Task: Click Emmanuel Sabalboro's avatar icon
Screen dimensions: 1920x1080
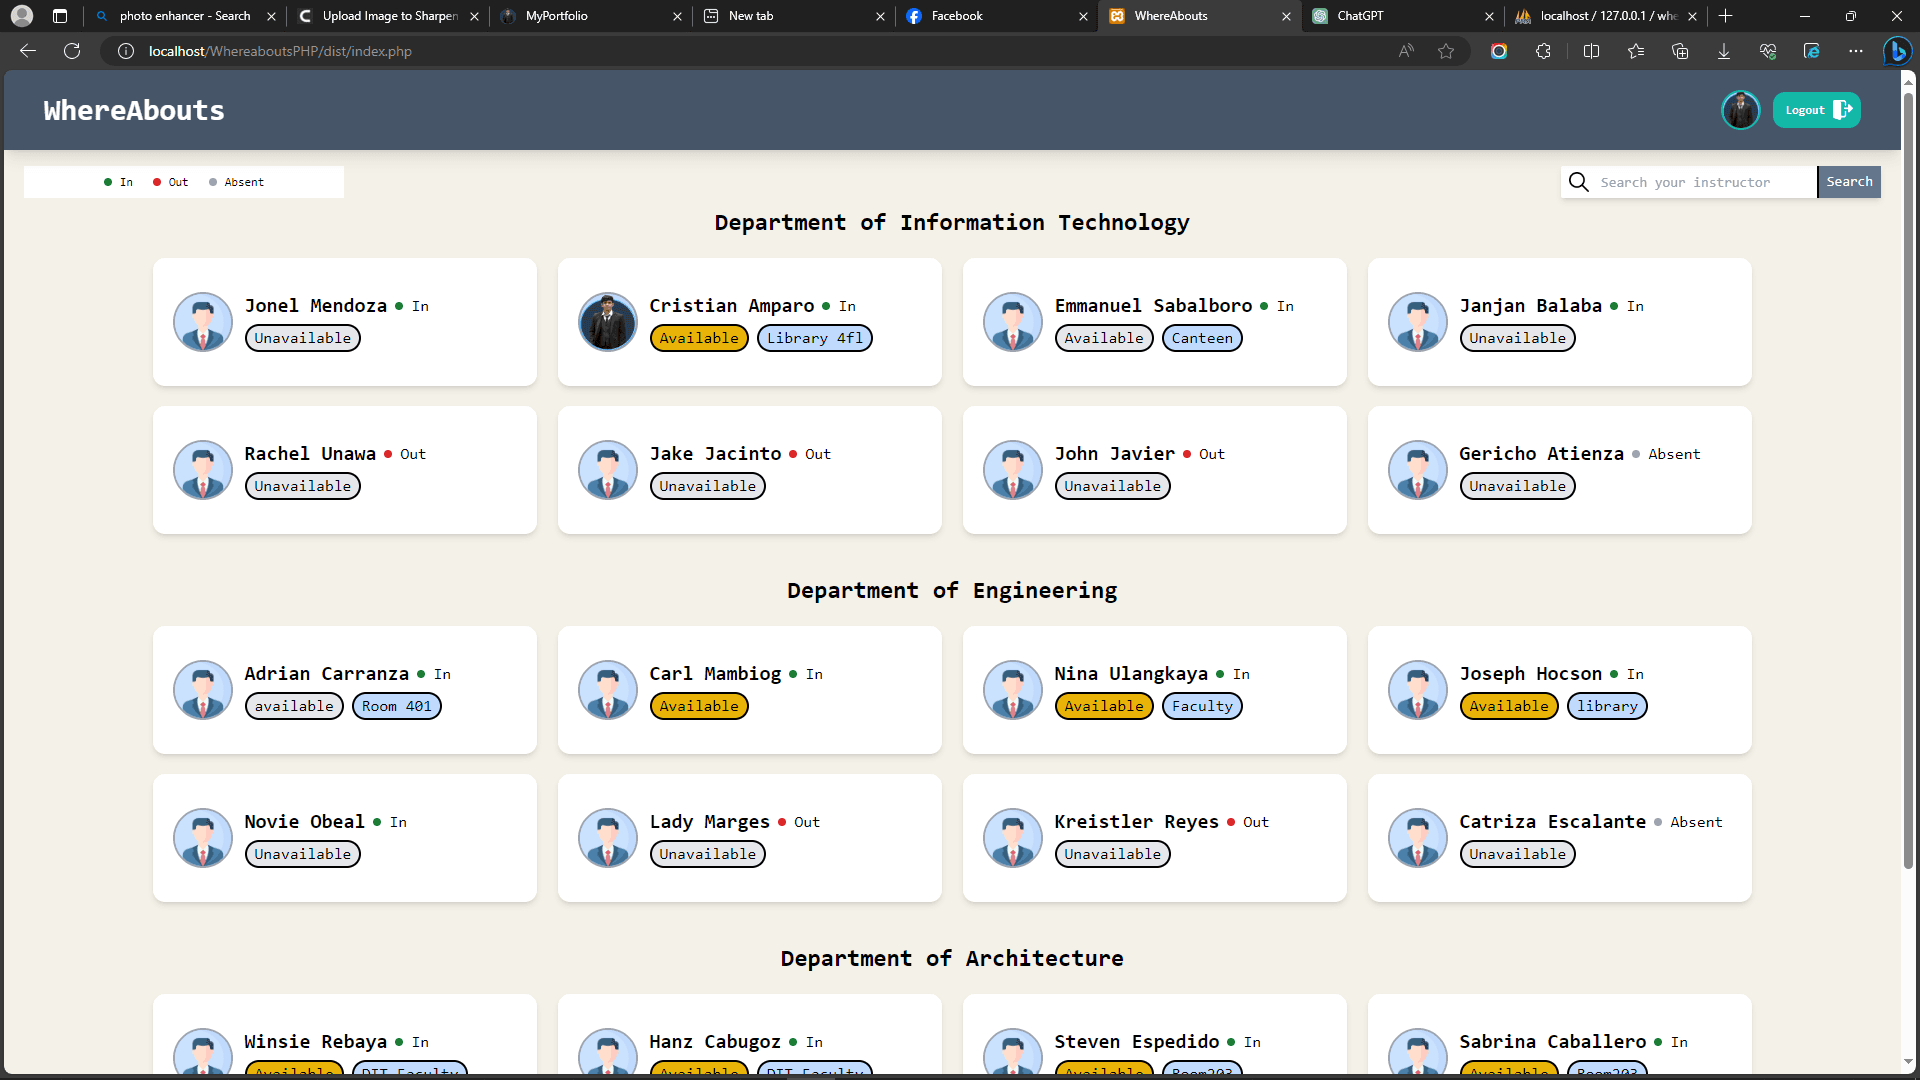Action: 1012,322
